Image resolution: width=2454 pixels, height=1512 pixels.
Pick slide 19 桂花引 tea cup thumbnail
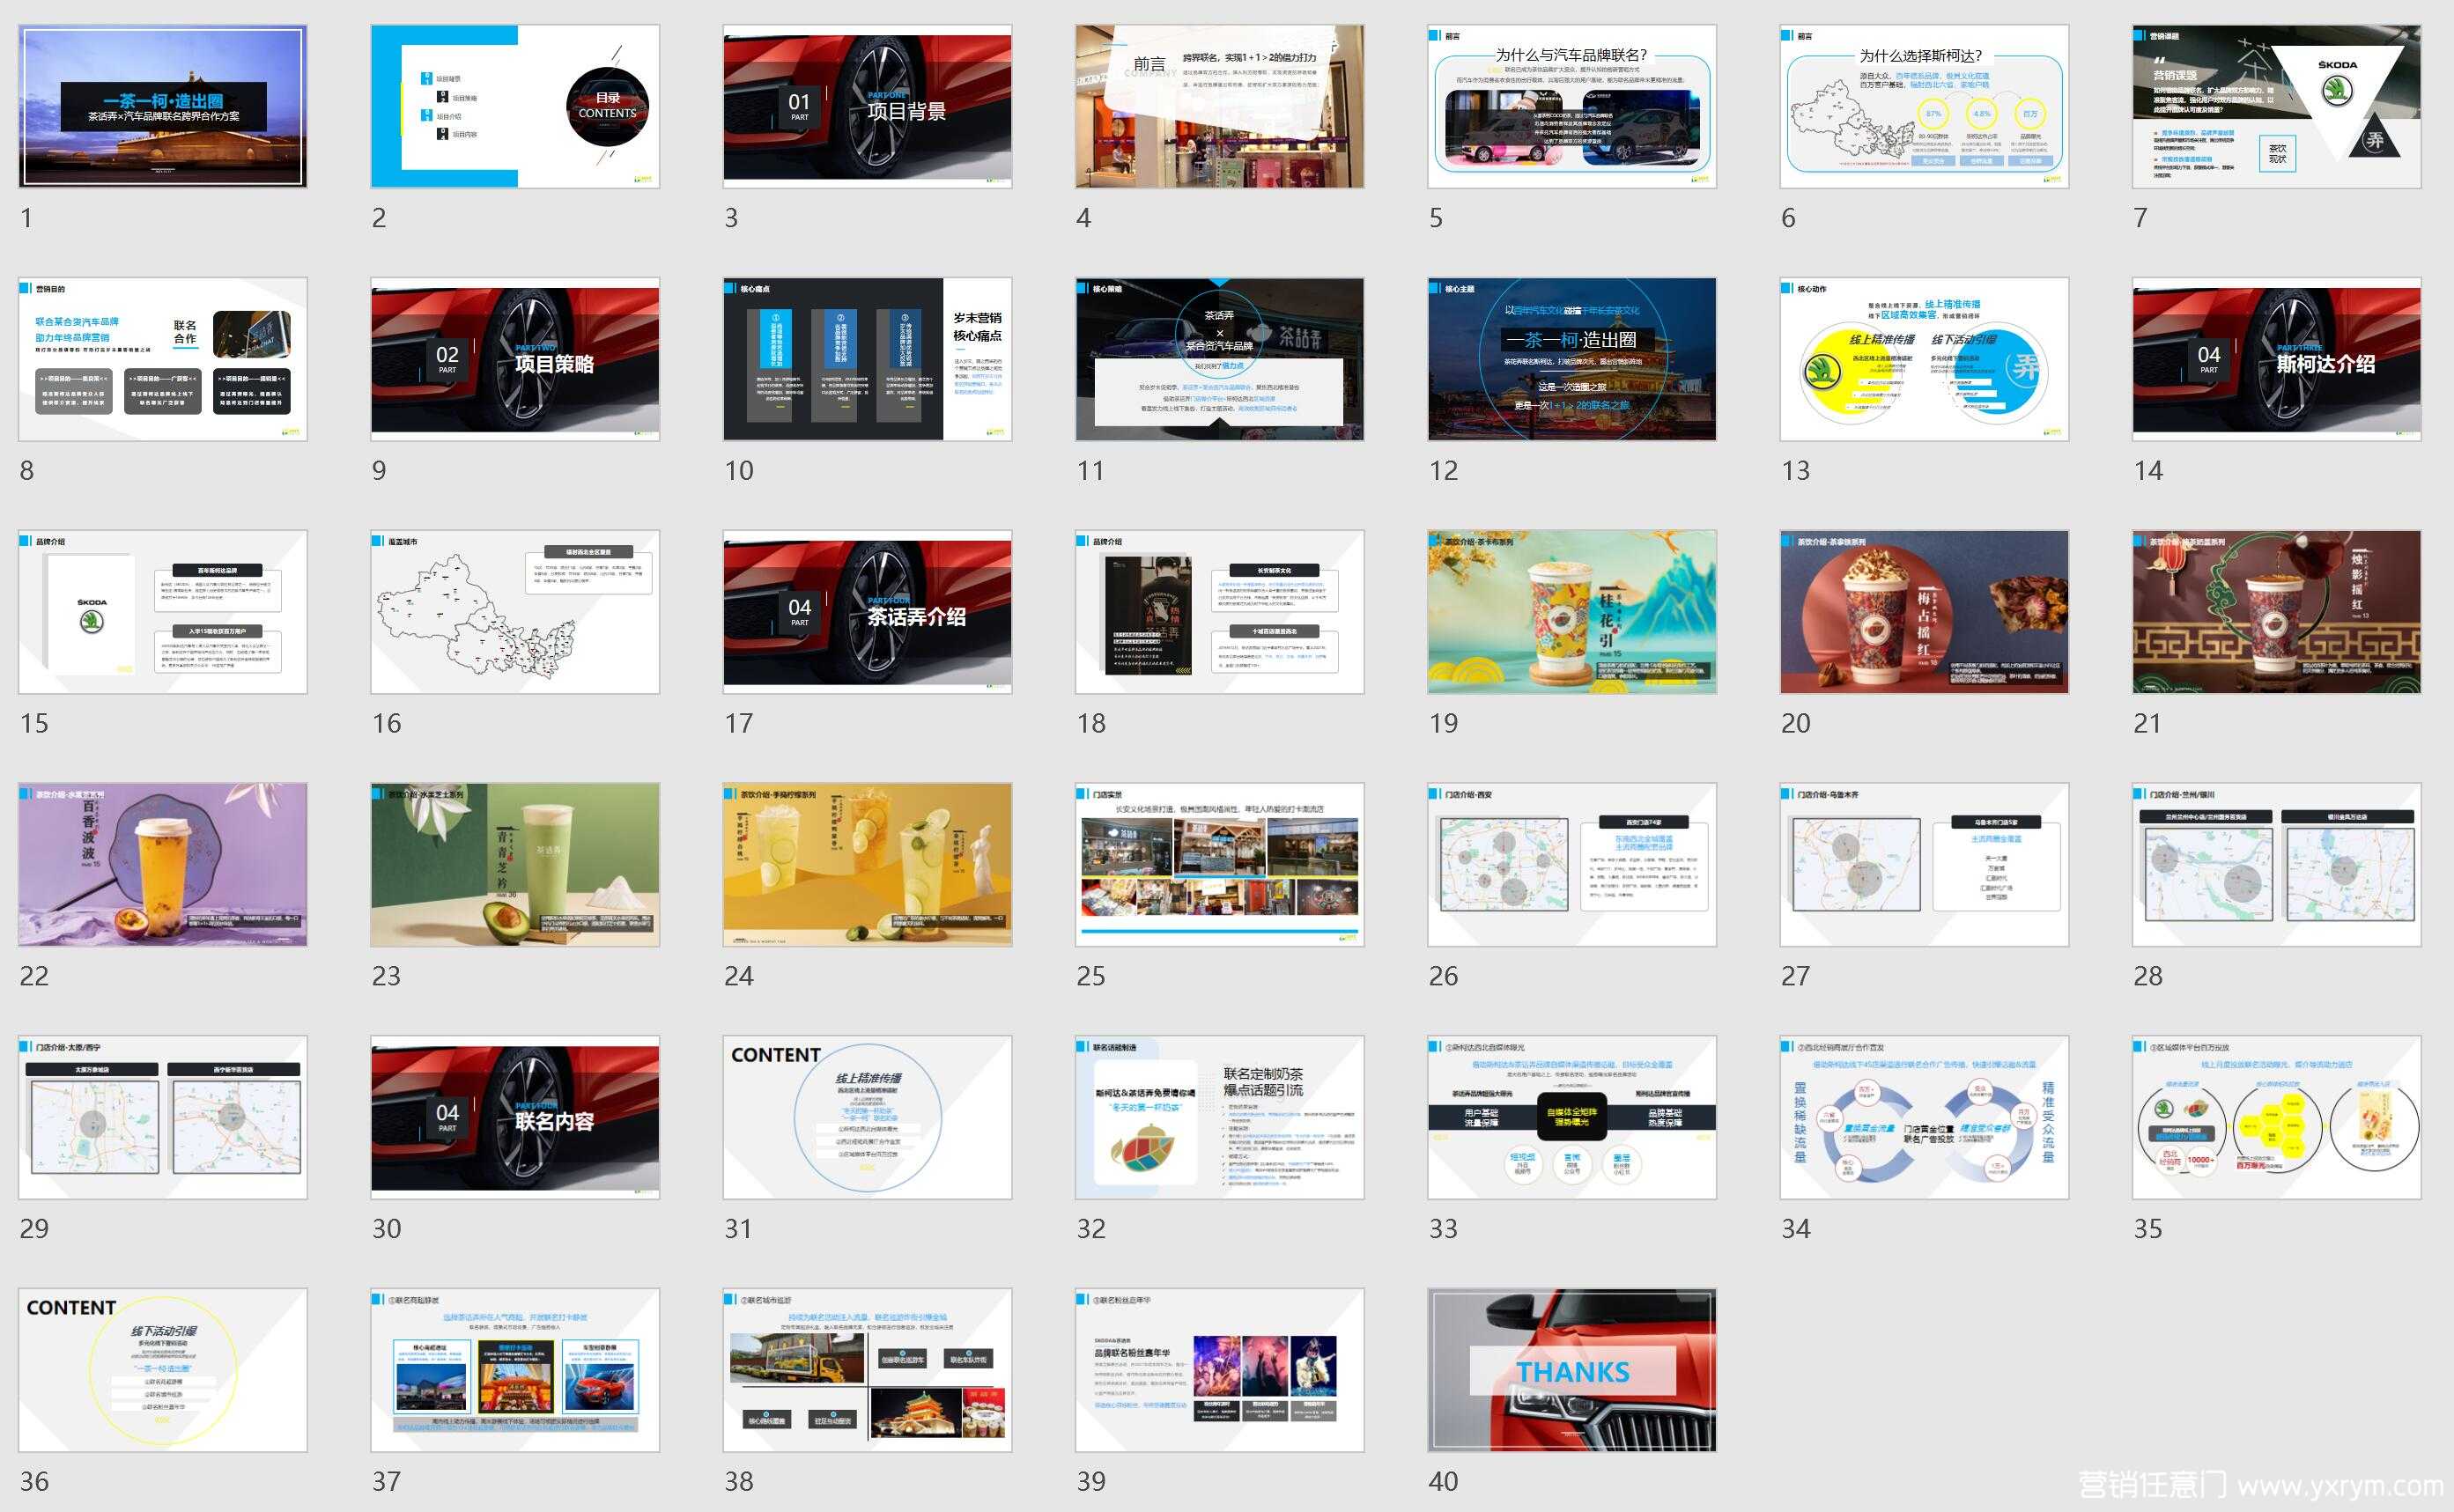[x=1572, y=612]
